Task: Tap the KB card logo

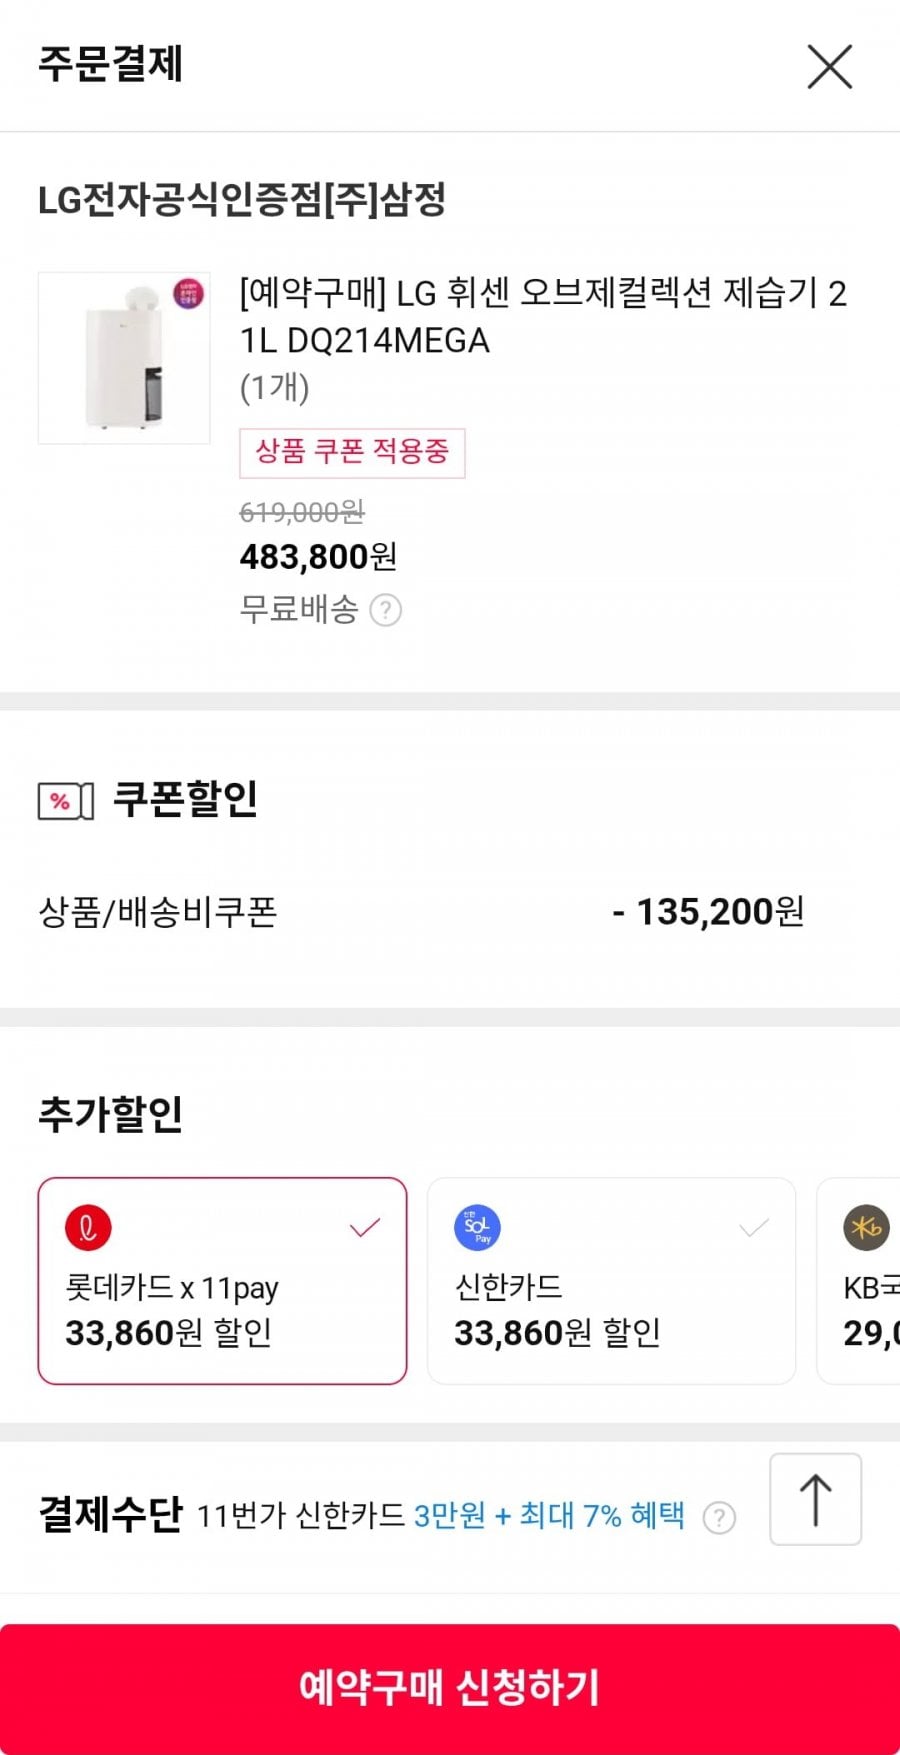Action: point(865,1227)
